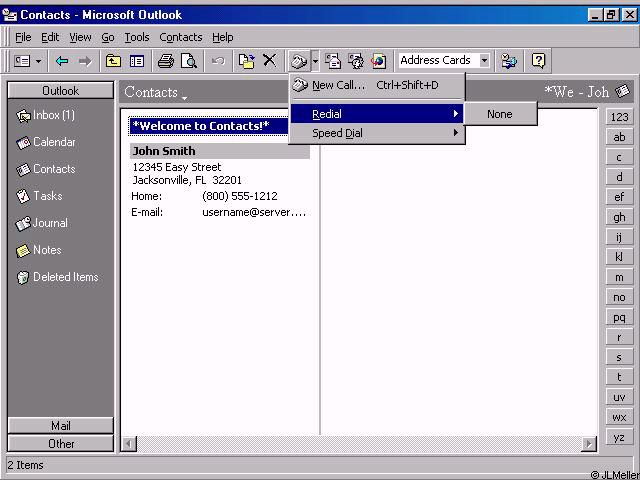The image size is (640, 480).
Task: Click the AutoDialer phone icon
Action: click(x=299, y=61)
